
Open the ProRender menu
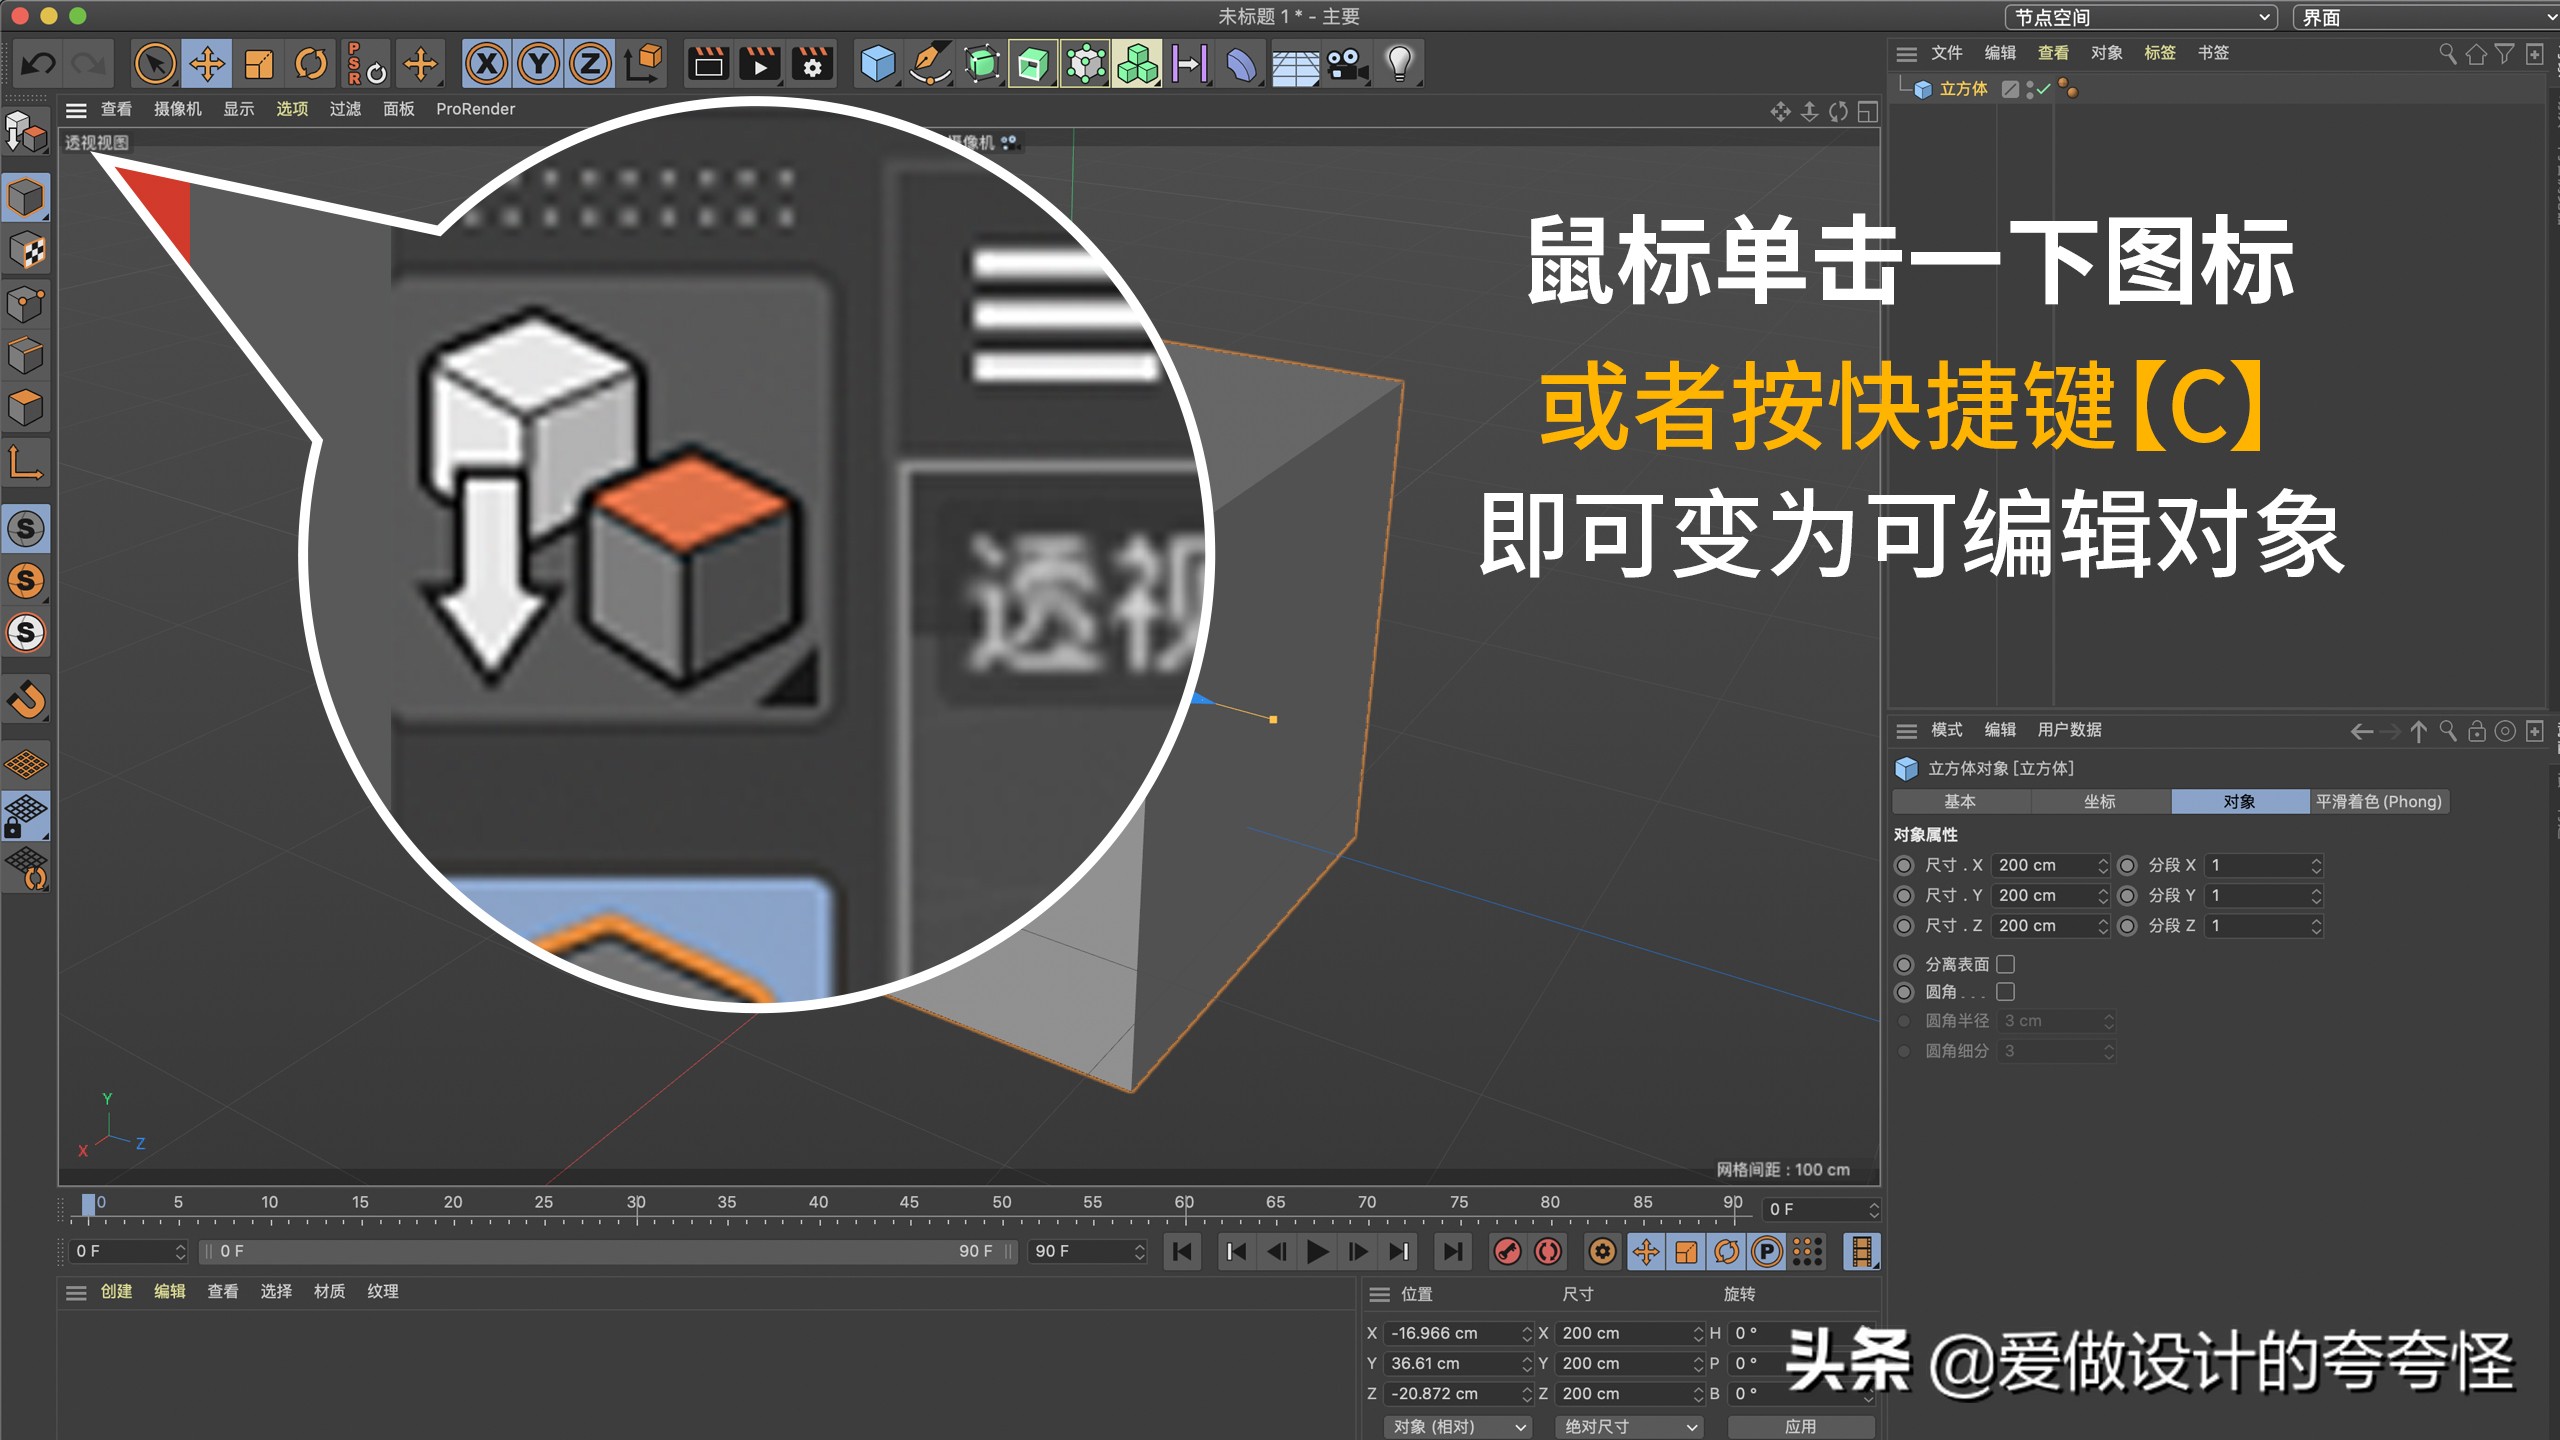click(477, 109)
